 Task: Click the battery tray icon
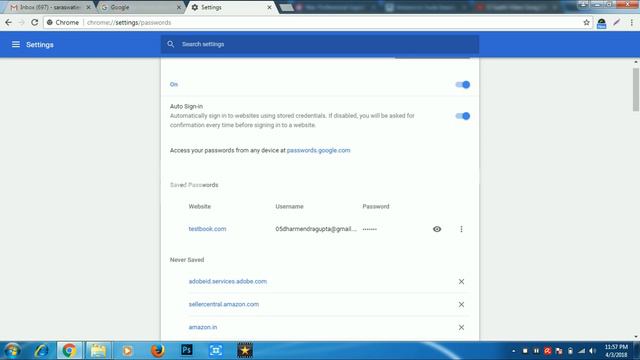point(570,351)
